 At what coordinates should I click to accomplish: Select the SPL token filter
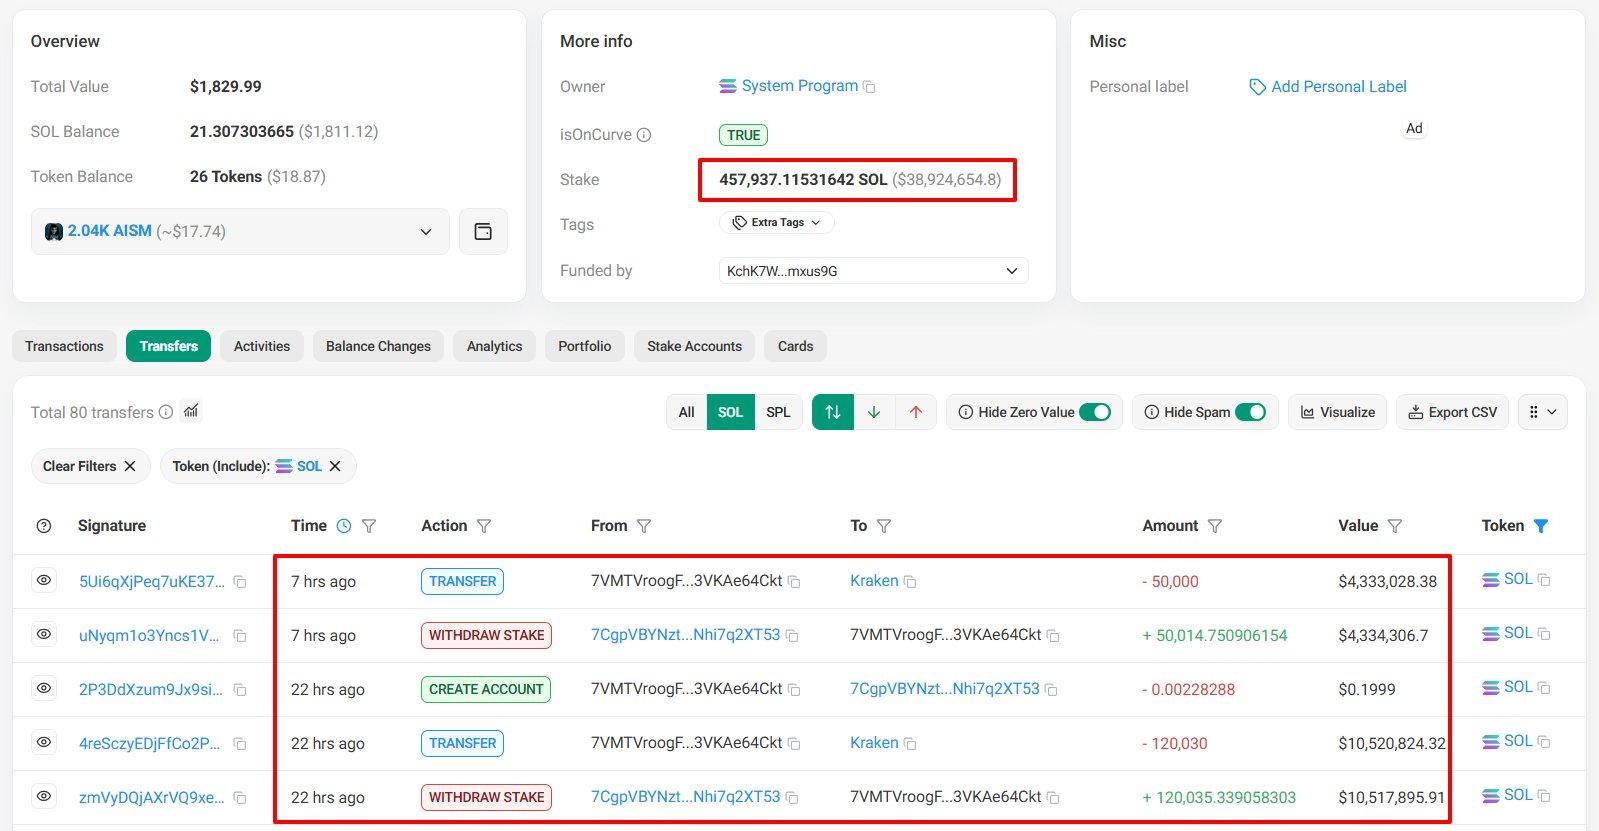coord(778,412)
